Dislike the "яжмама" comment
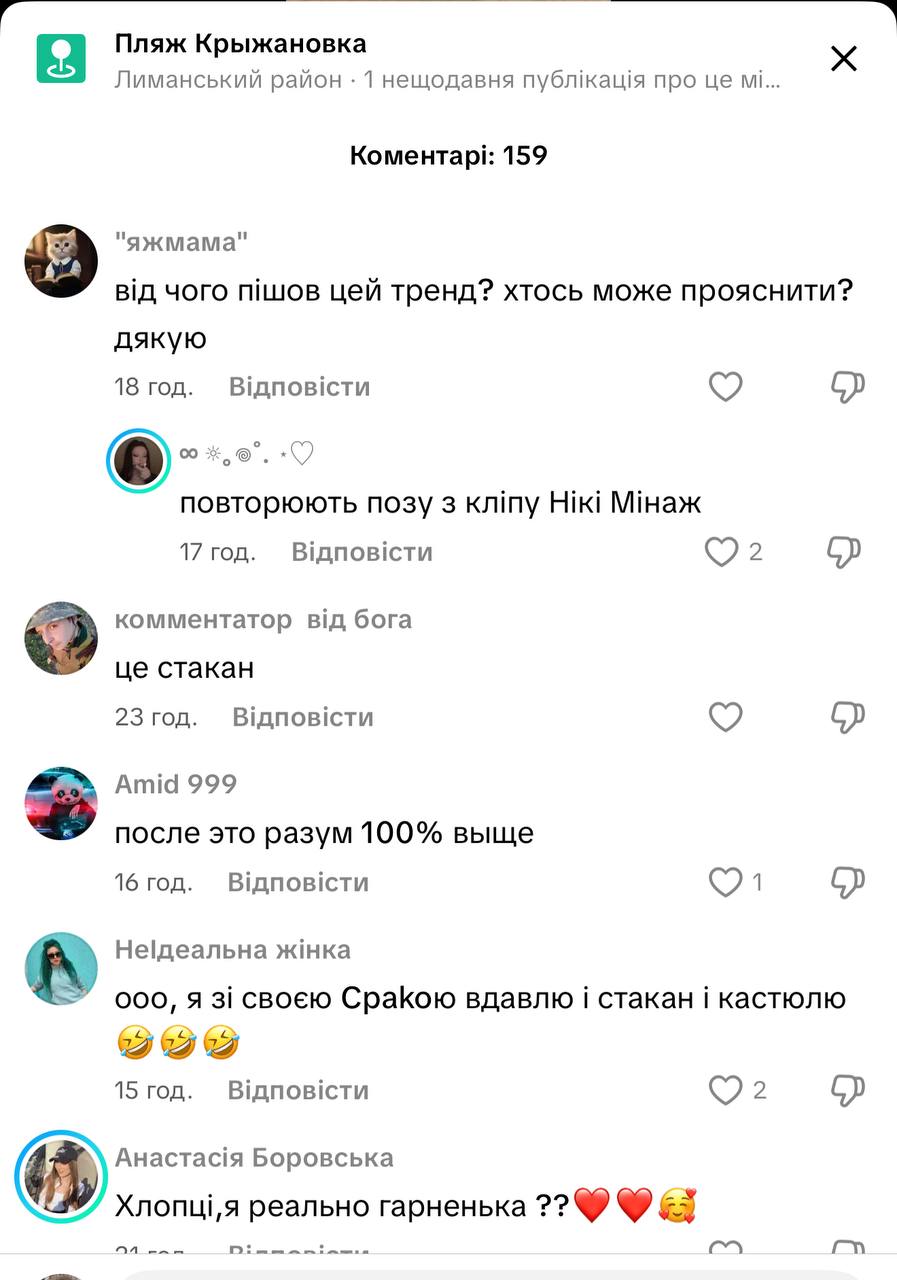The width and height of the screenshot is (897, 1280). [x=848, y=387]
